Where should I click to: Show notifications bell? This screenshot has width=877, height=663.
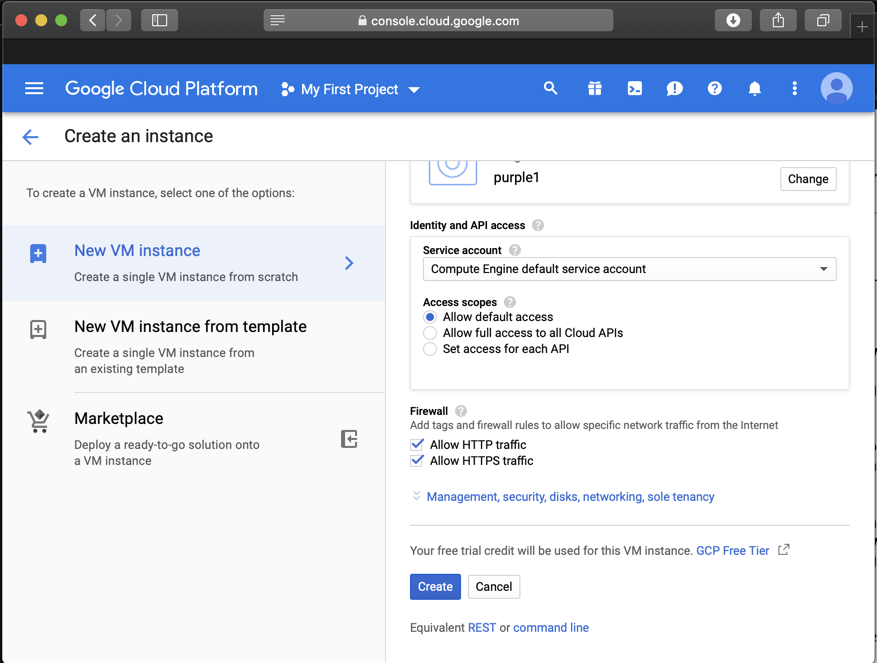754,89
